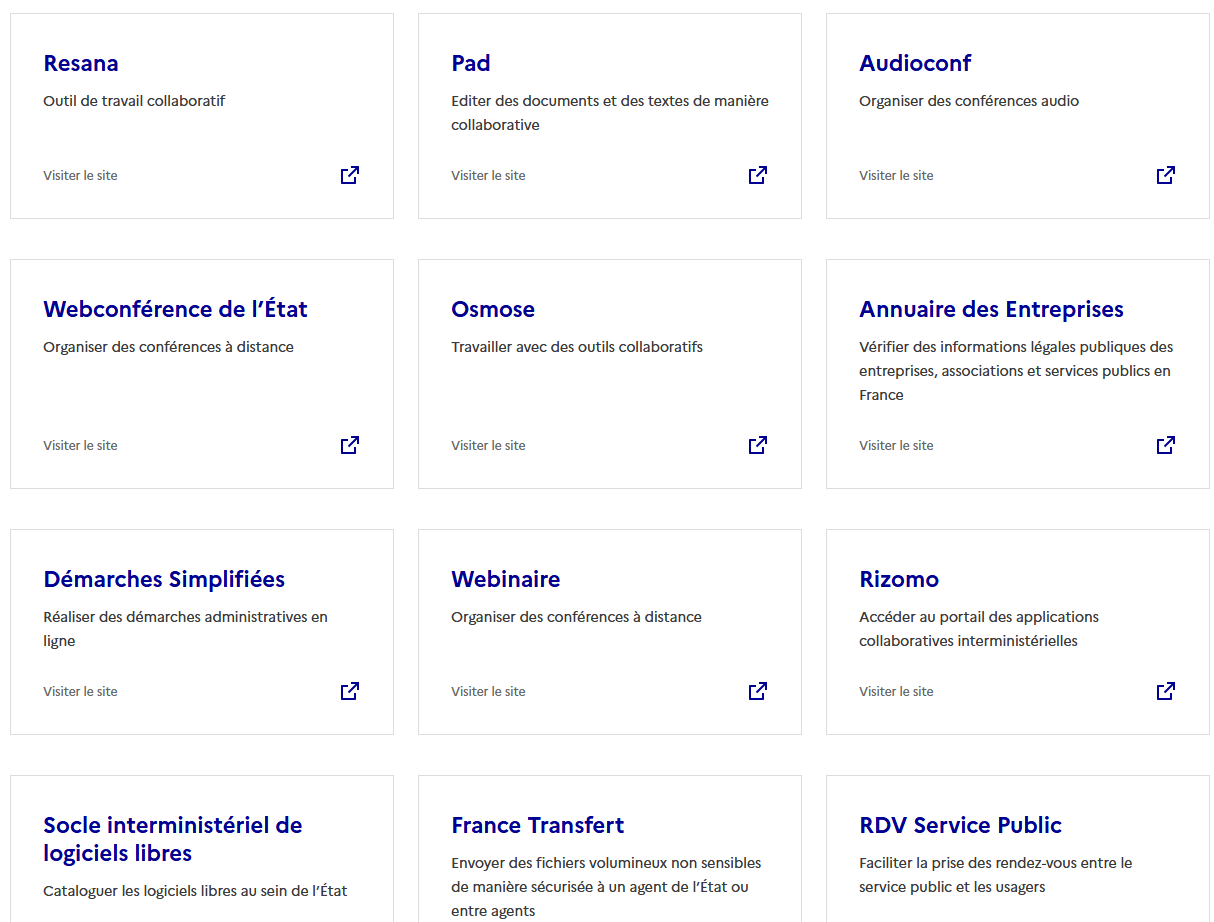Click 'Visiter le site' under Webinaire

[x=488, y=691]
